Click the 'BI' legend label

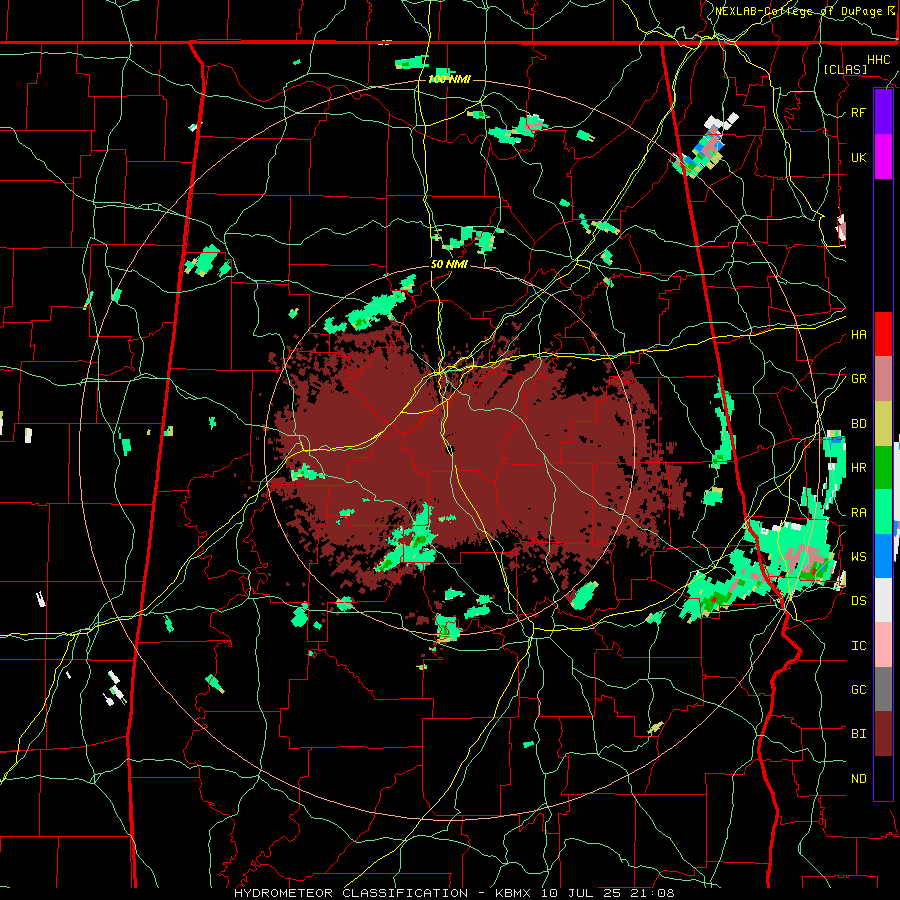point(859,734)
